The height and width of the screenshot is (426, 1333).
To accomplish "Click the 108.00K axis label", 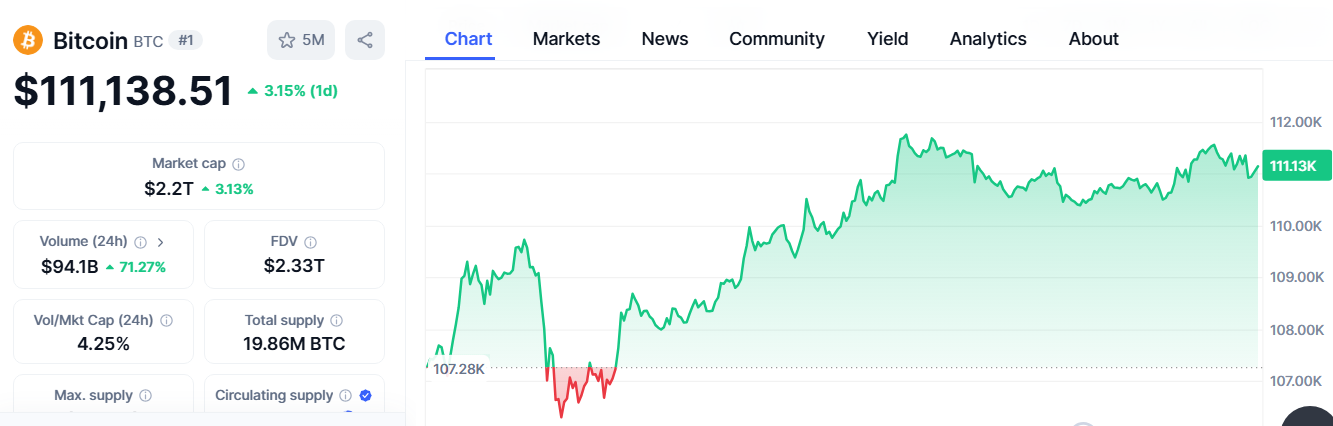I will (1295, 330).
